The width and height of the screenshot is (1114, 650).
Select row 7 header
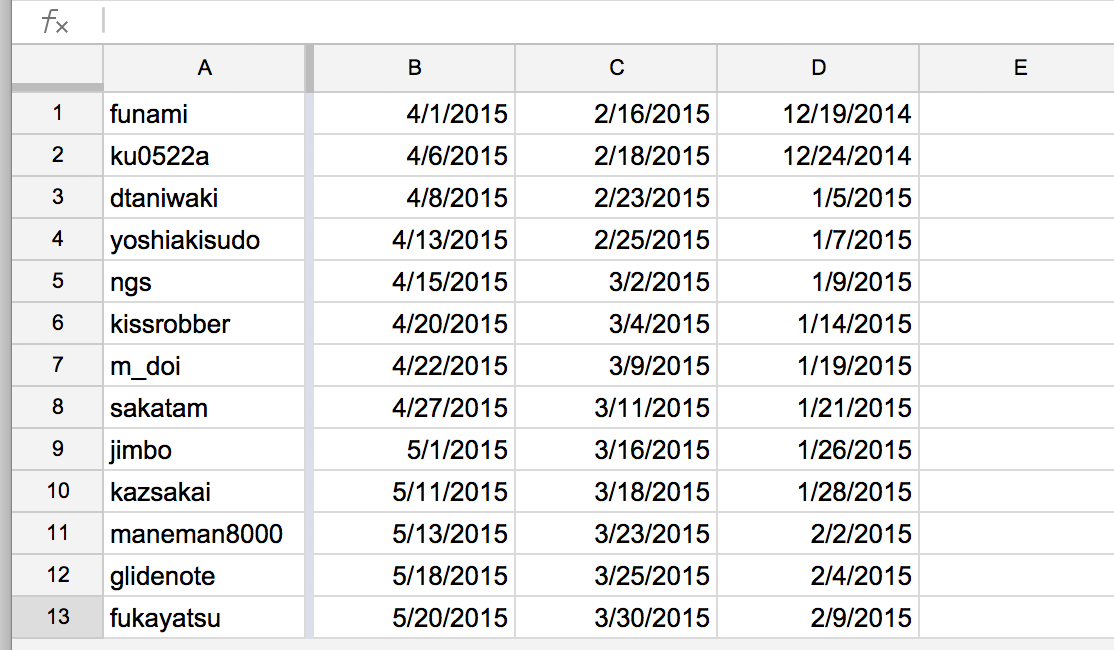[57, 366]
